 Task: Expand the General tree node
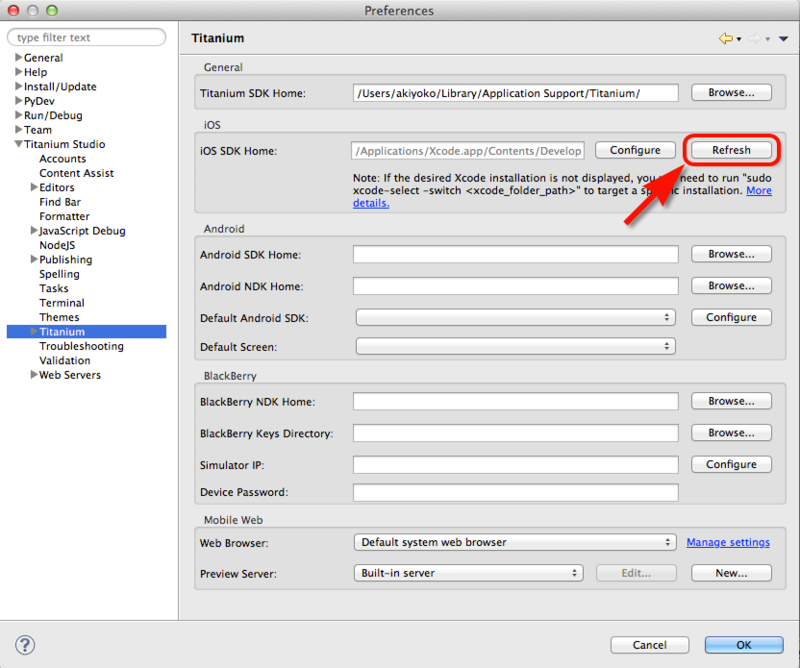click(x=18, y=57)
